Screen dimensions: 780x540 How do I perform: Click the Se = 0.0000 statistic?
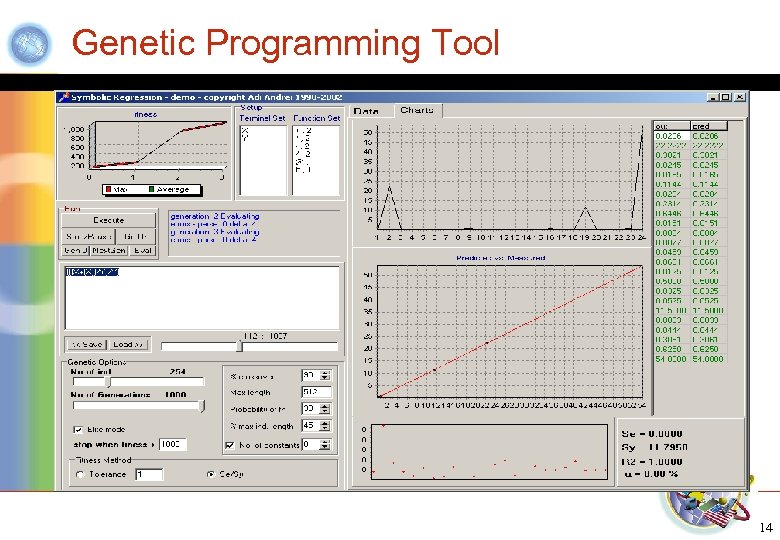[x=652, y=434]
